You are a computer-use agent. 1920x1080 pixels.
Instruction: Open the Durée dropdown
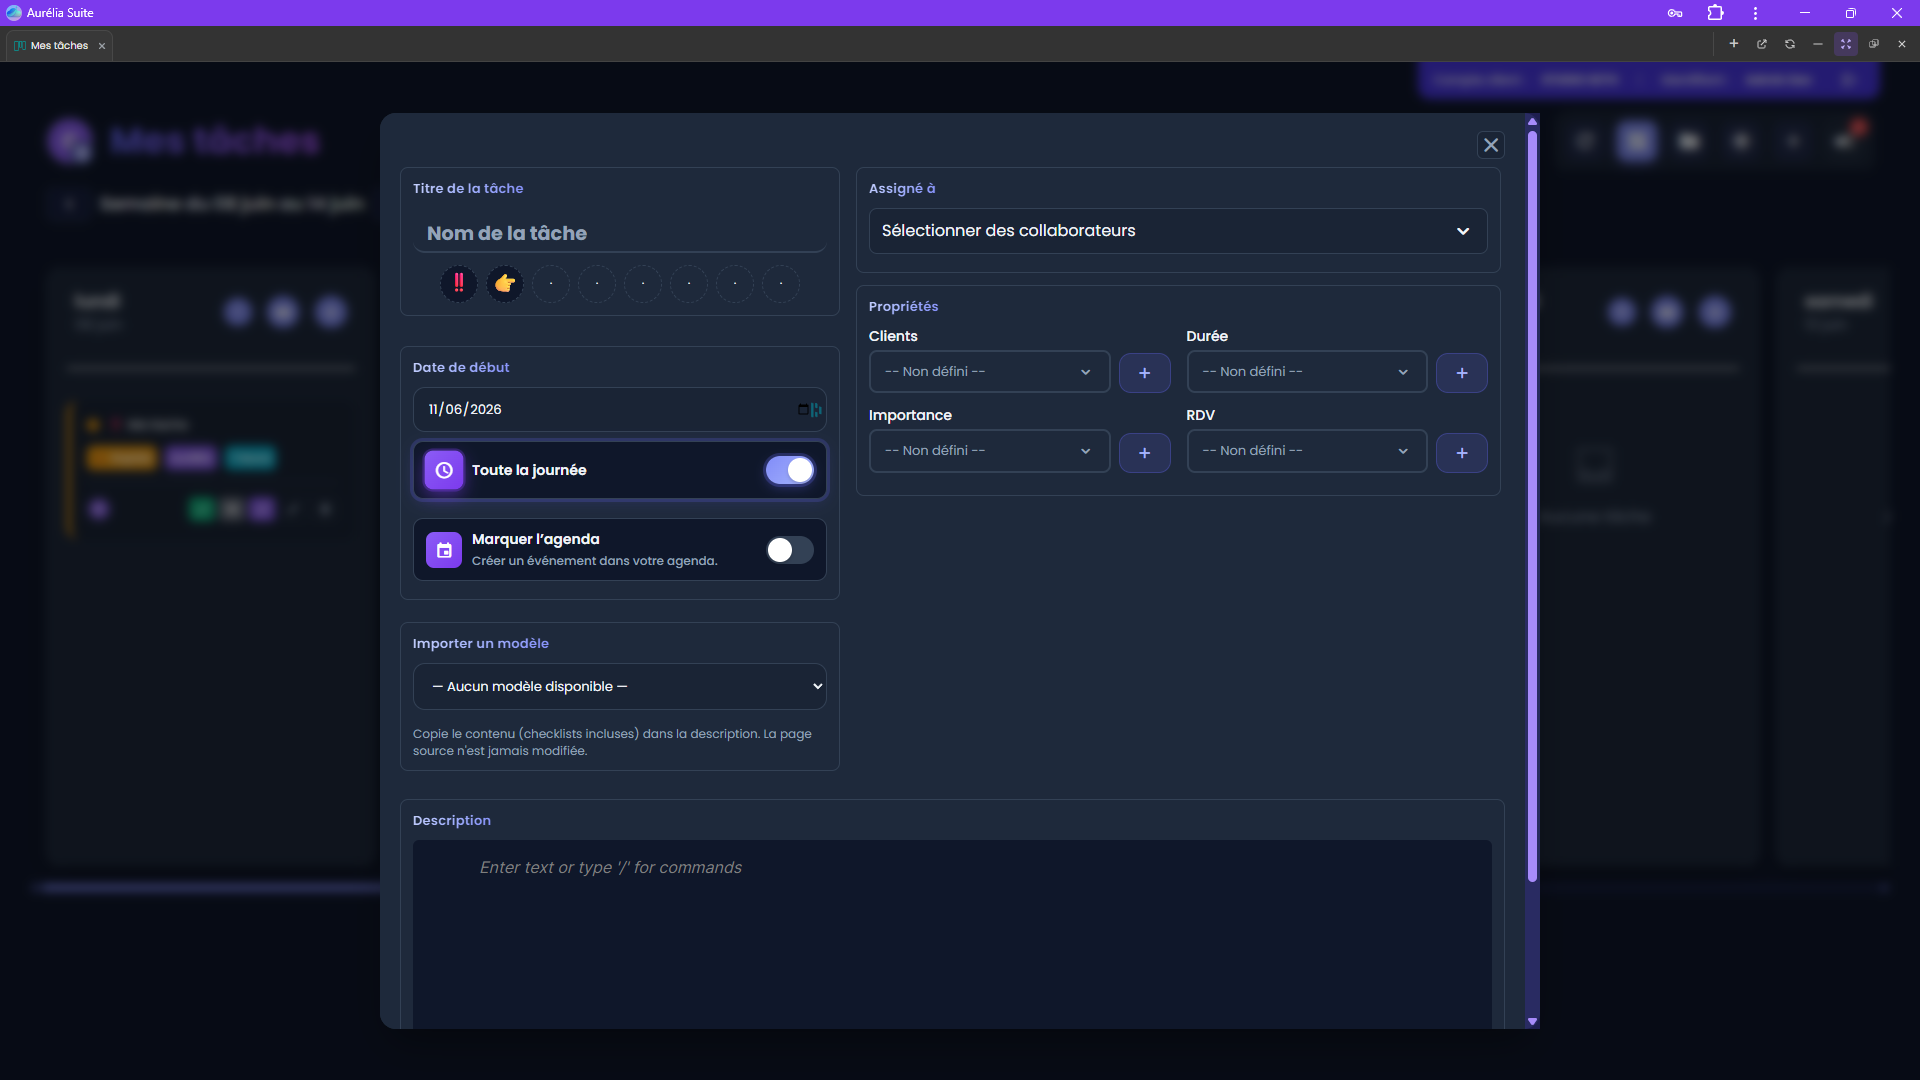(1306, 372)
